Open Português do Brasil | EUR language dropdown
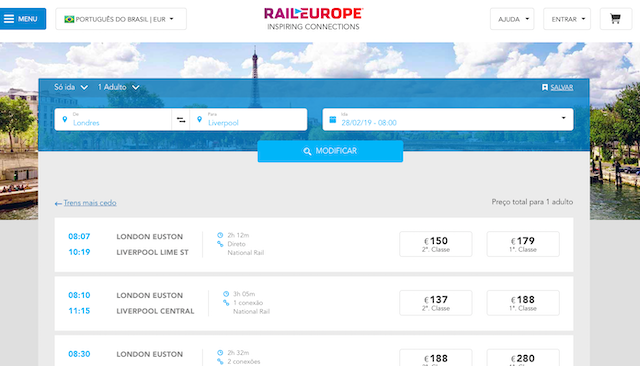The height and width of the screenshot is (366, 640). pos(121,19)
